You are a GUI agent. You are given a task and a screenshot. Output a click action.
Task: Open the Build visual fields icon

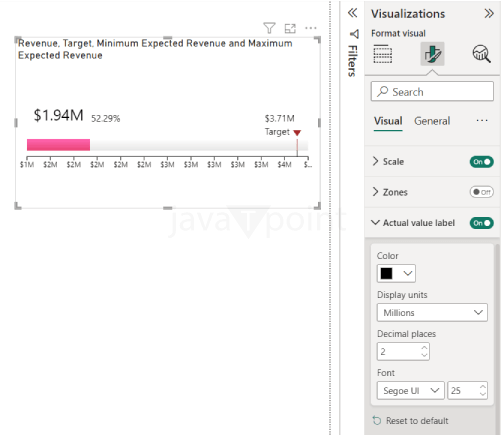[x=382, y=54]
